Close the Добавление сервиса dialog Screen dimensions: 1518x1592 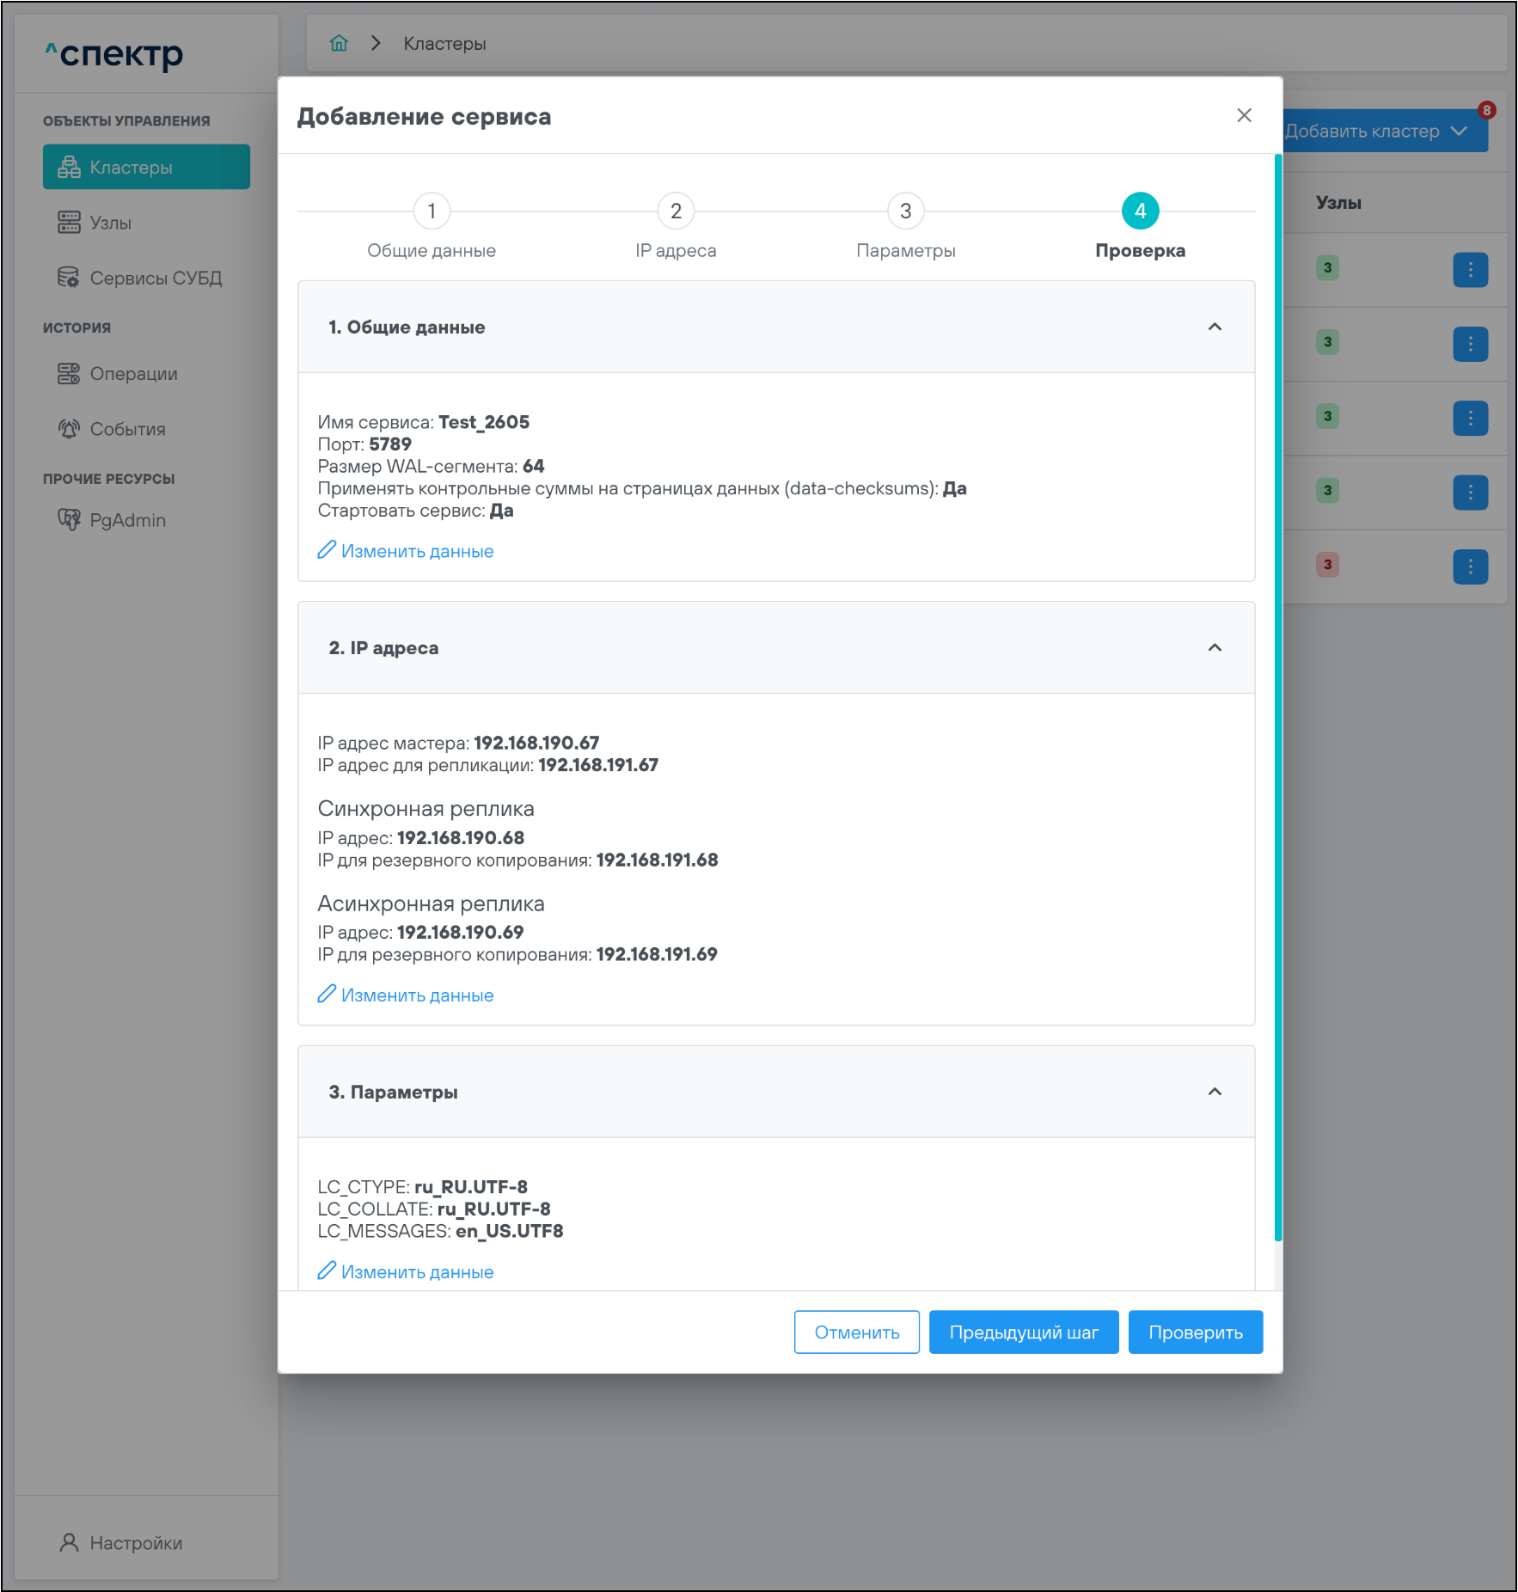coord(1244,115)
